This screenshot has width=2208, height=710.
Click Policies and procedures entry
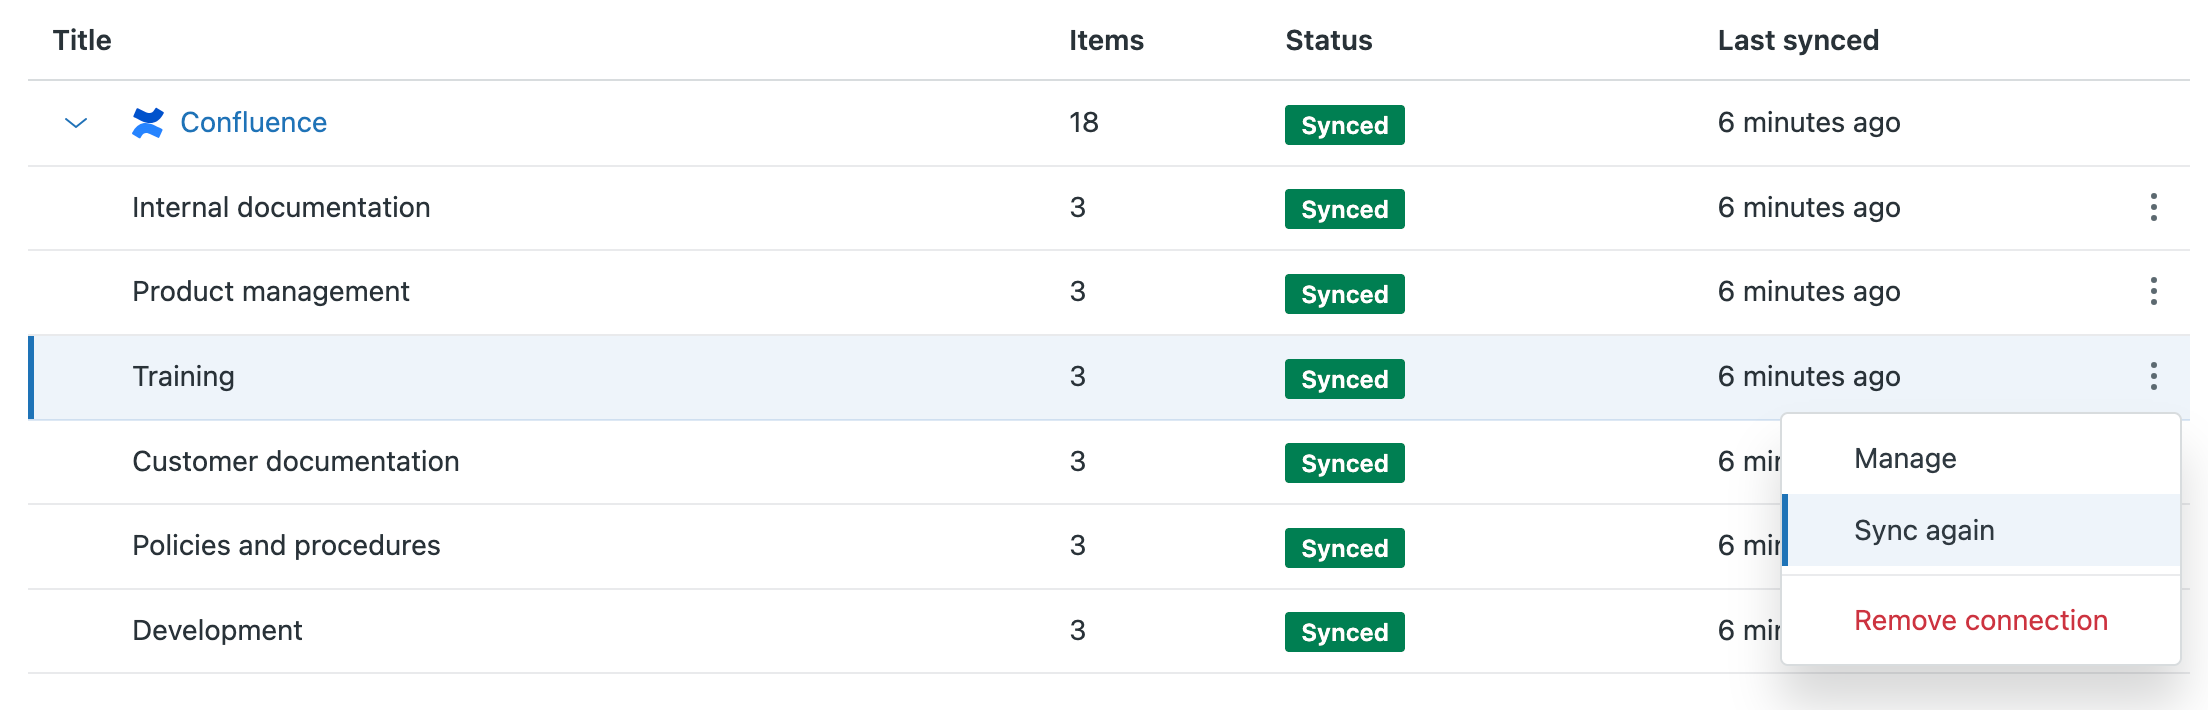pyautogui.click(x=286, y=545)
